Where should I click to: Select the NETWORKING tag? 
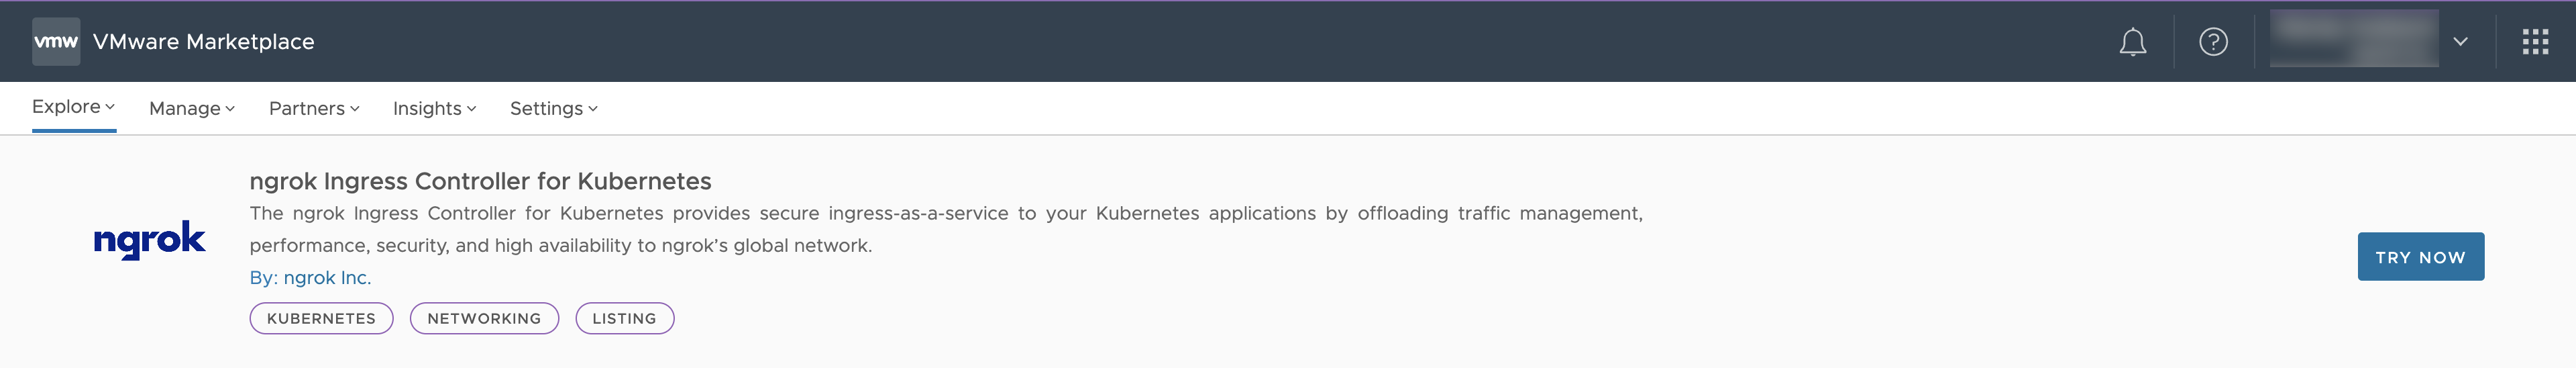(x=484, y=319)
